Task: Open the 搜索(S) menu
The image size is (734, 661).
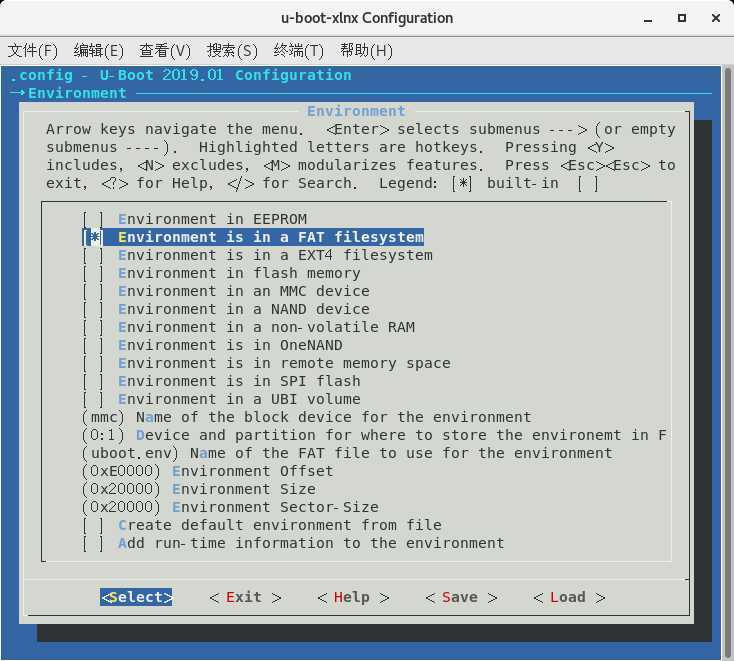Action: click(232, 51)
